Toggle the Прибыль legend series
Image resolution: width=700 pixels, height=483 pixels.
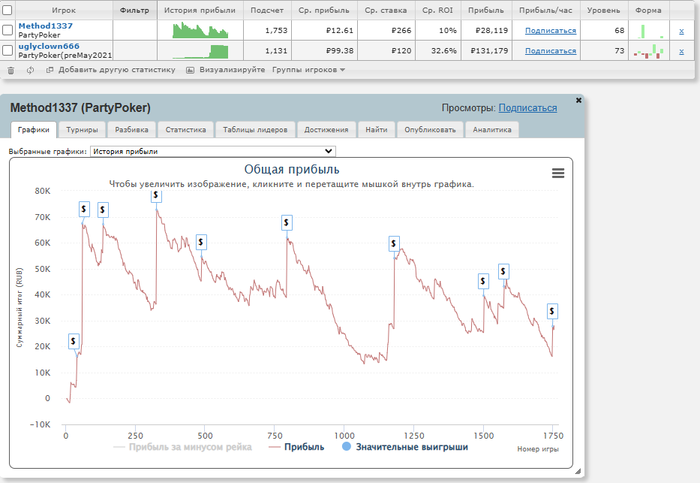click(296, 447)
